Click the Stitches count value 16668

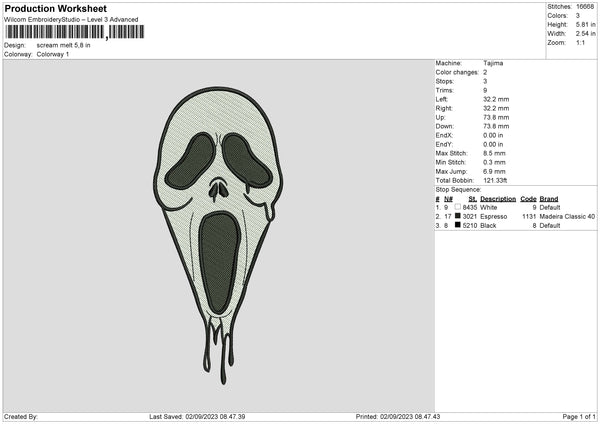[x=585, y=7]
